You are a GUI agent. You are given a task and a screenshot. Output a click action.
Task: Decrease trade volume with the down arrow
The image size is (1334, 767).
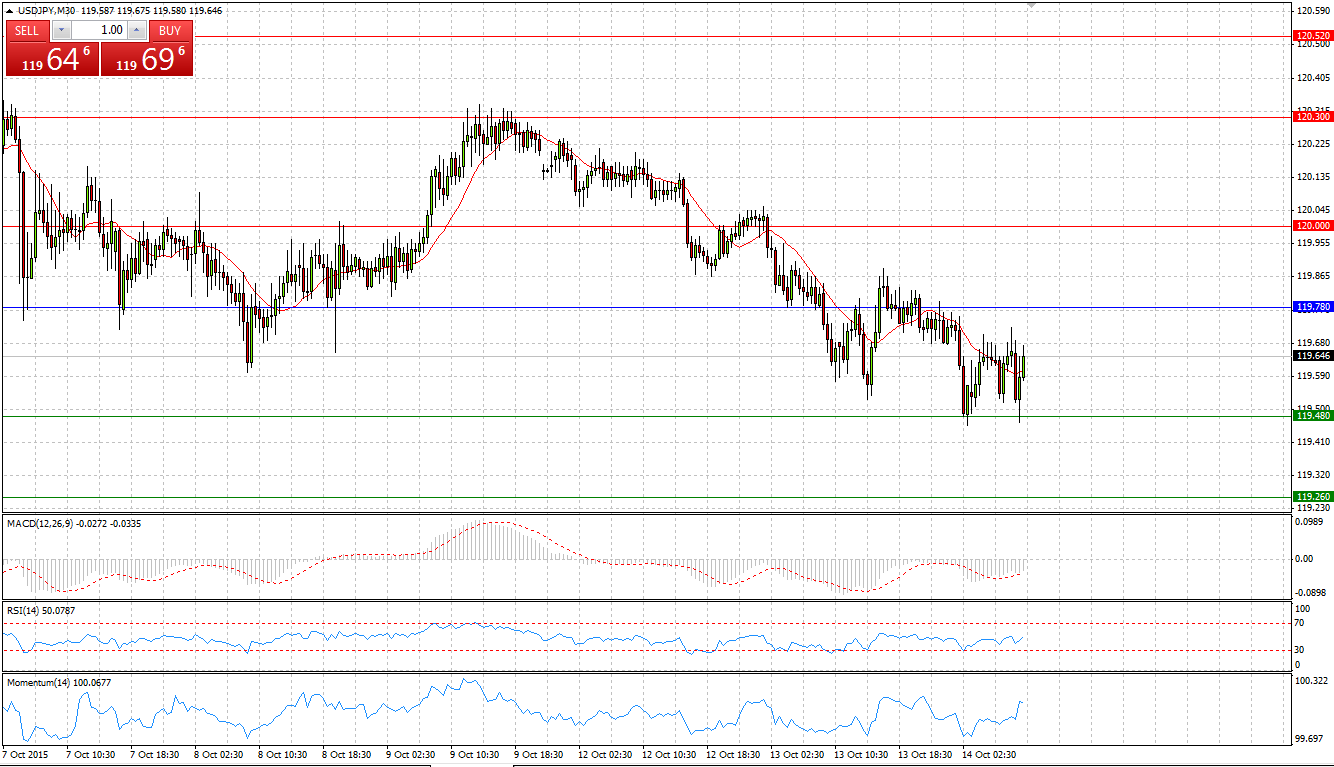(x=61, y=30)
